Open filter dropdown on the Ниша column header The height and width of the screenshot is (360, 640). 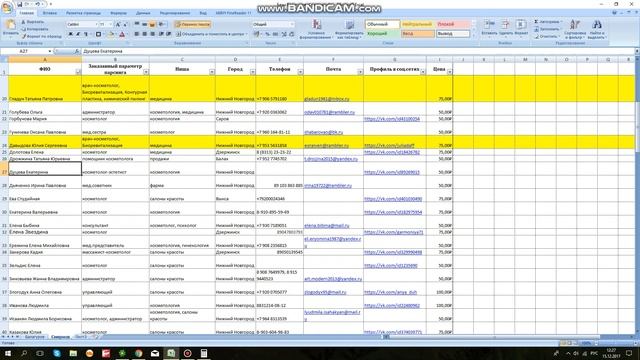(212, 72)
